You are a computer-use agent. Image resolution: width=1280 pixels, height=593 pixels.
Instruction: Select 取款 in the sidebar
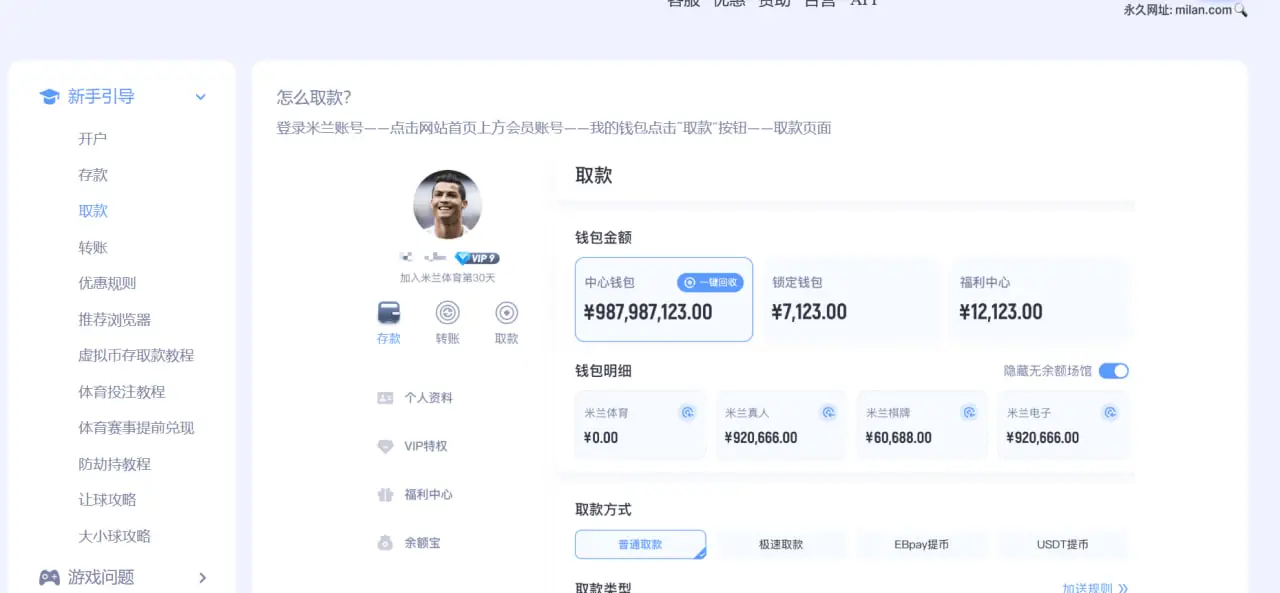93,211
